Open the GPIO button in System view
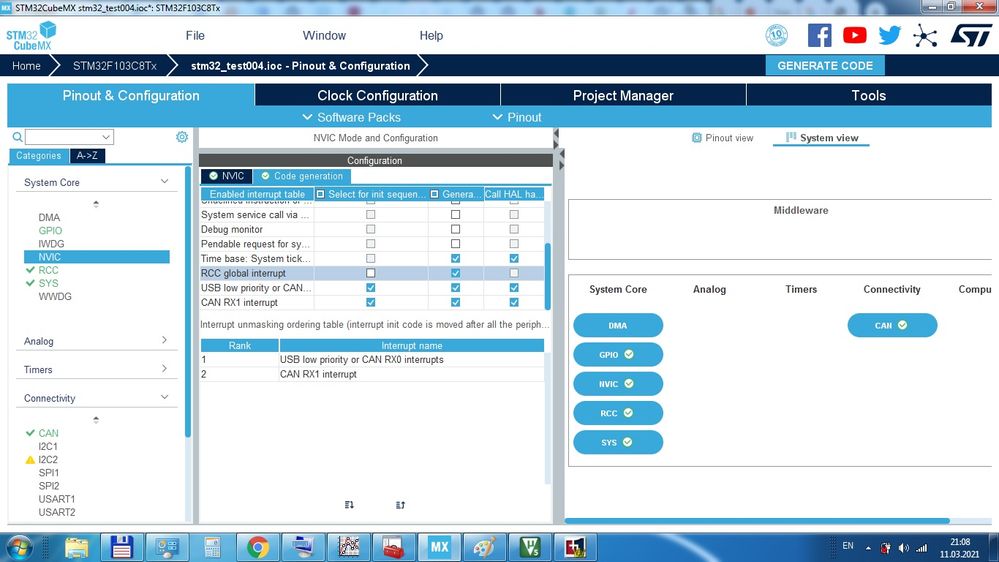The height and width of the screenshot is (562, 999). pos(618,354)
